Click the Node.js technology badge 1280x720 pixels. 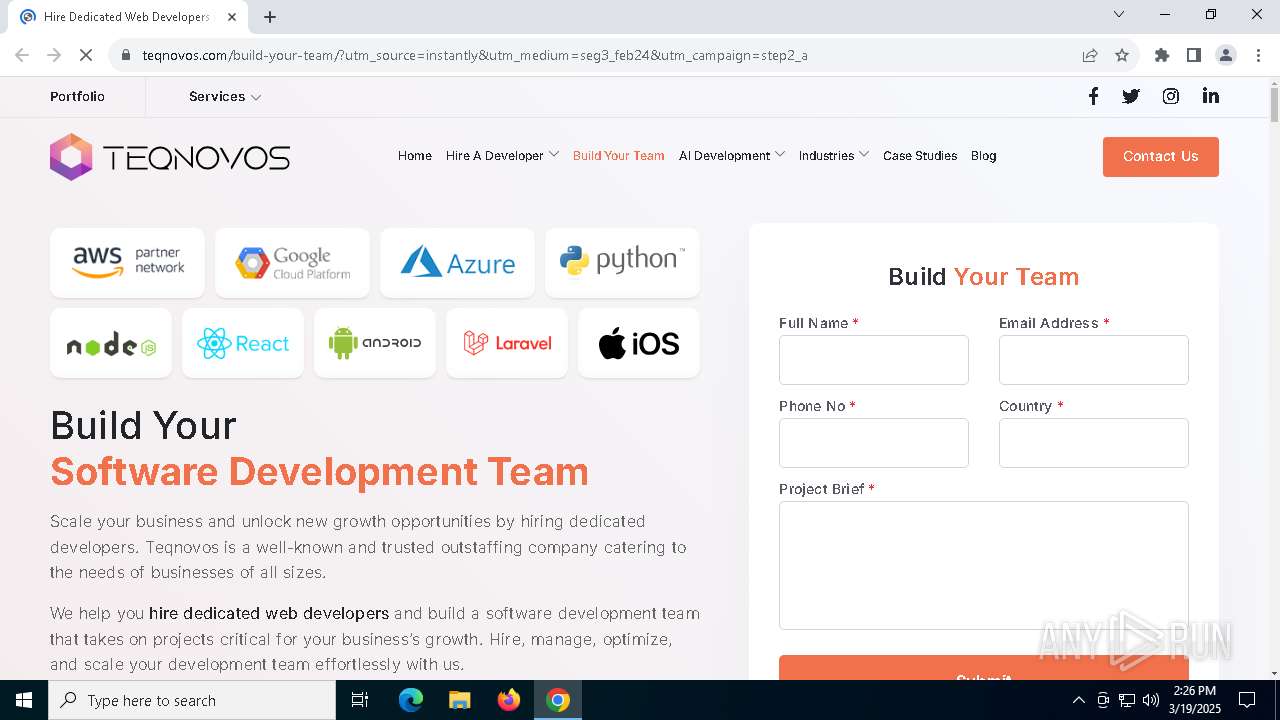coord(111,343)
